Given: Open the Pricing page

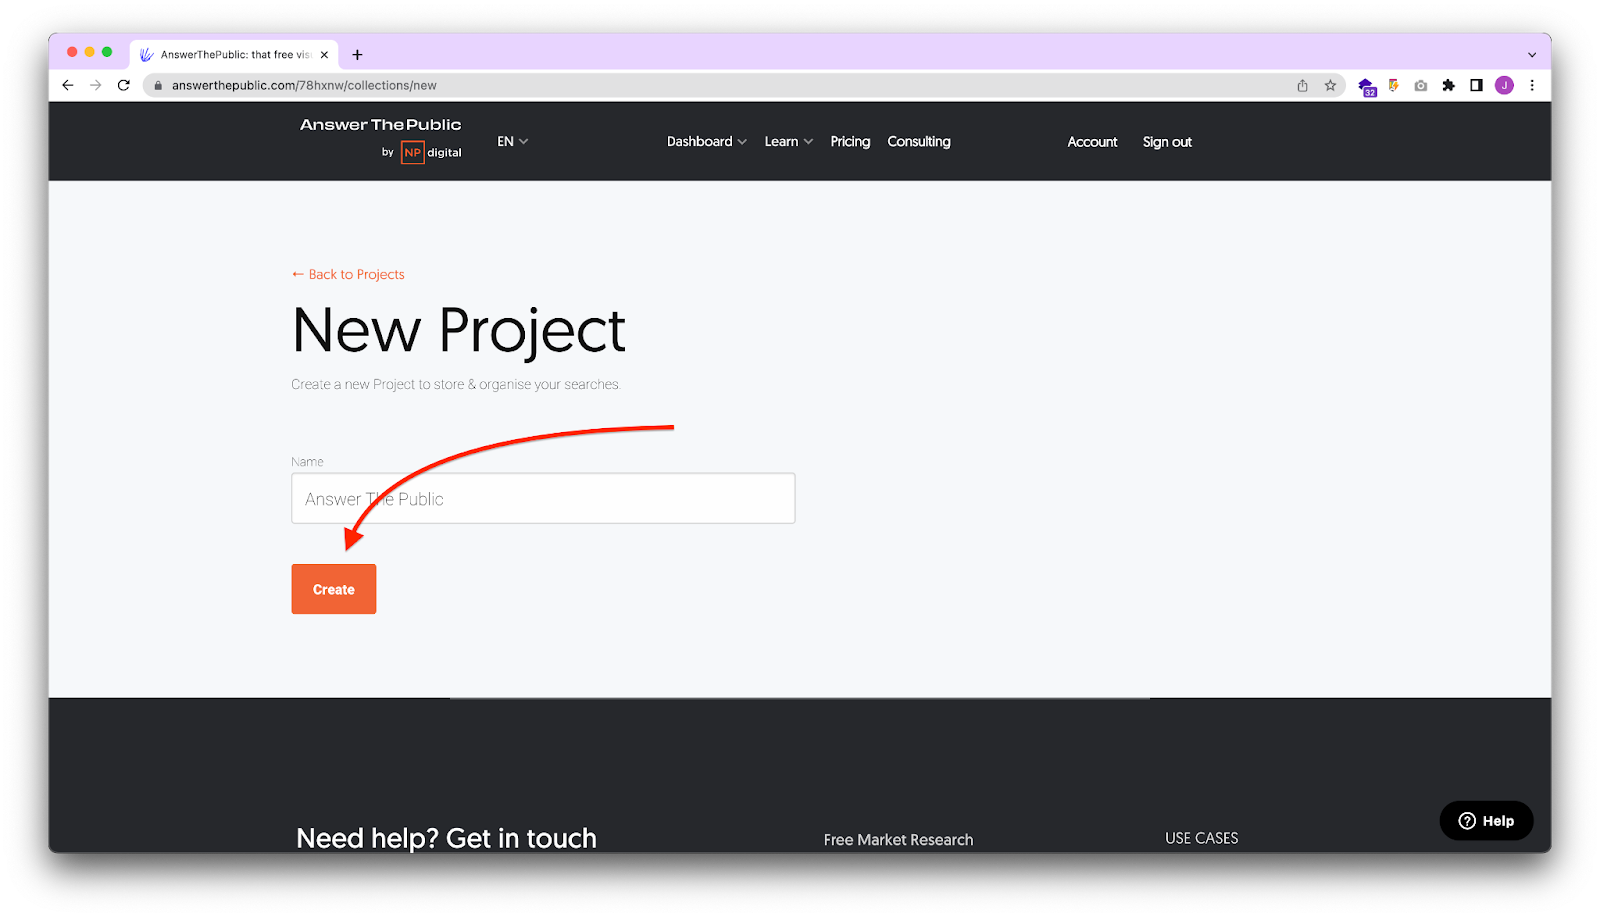Looking at the screenshot, I should 850,142.
